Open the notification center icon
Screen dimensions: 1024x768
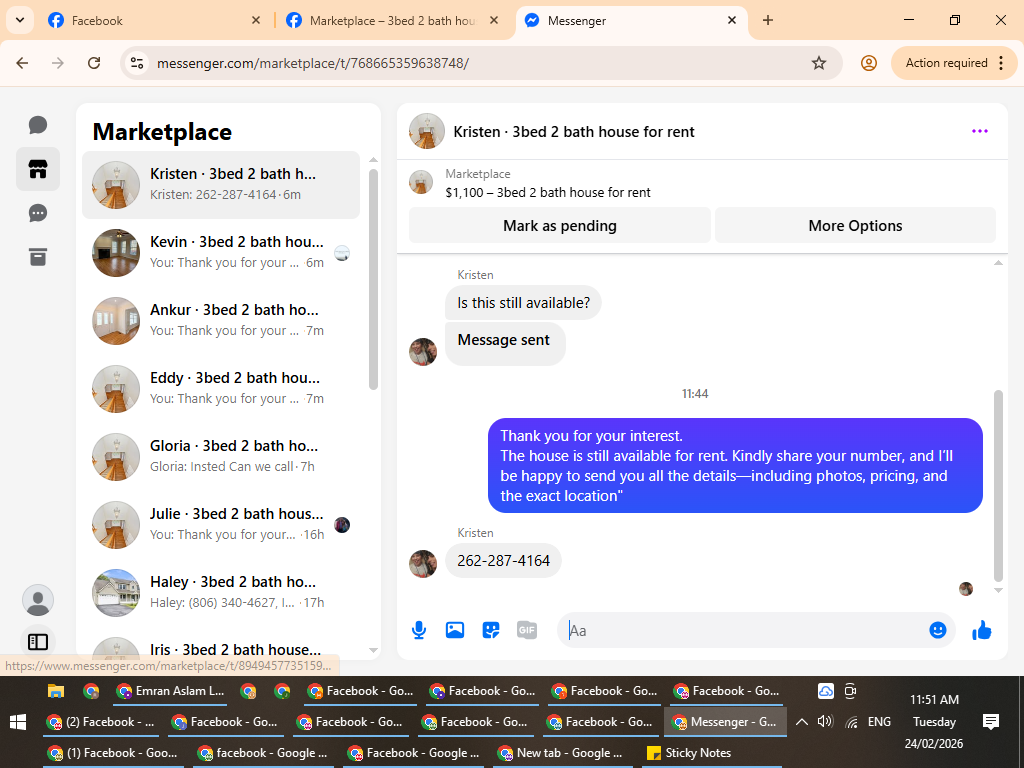tap(991, 722)
